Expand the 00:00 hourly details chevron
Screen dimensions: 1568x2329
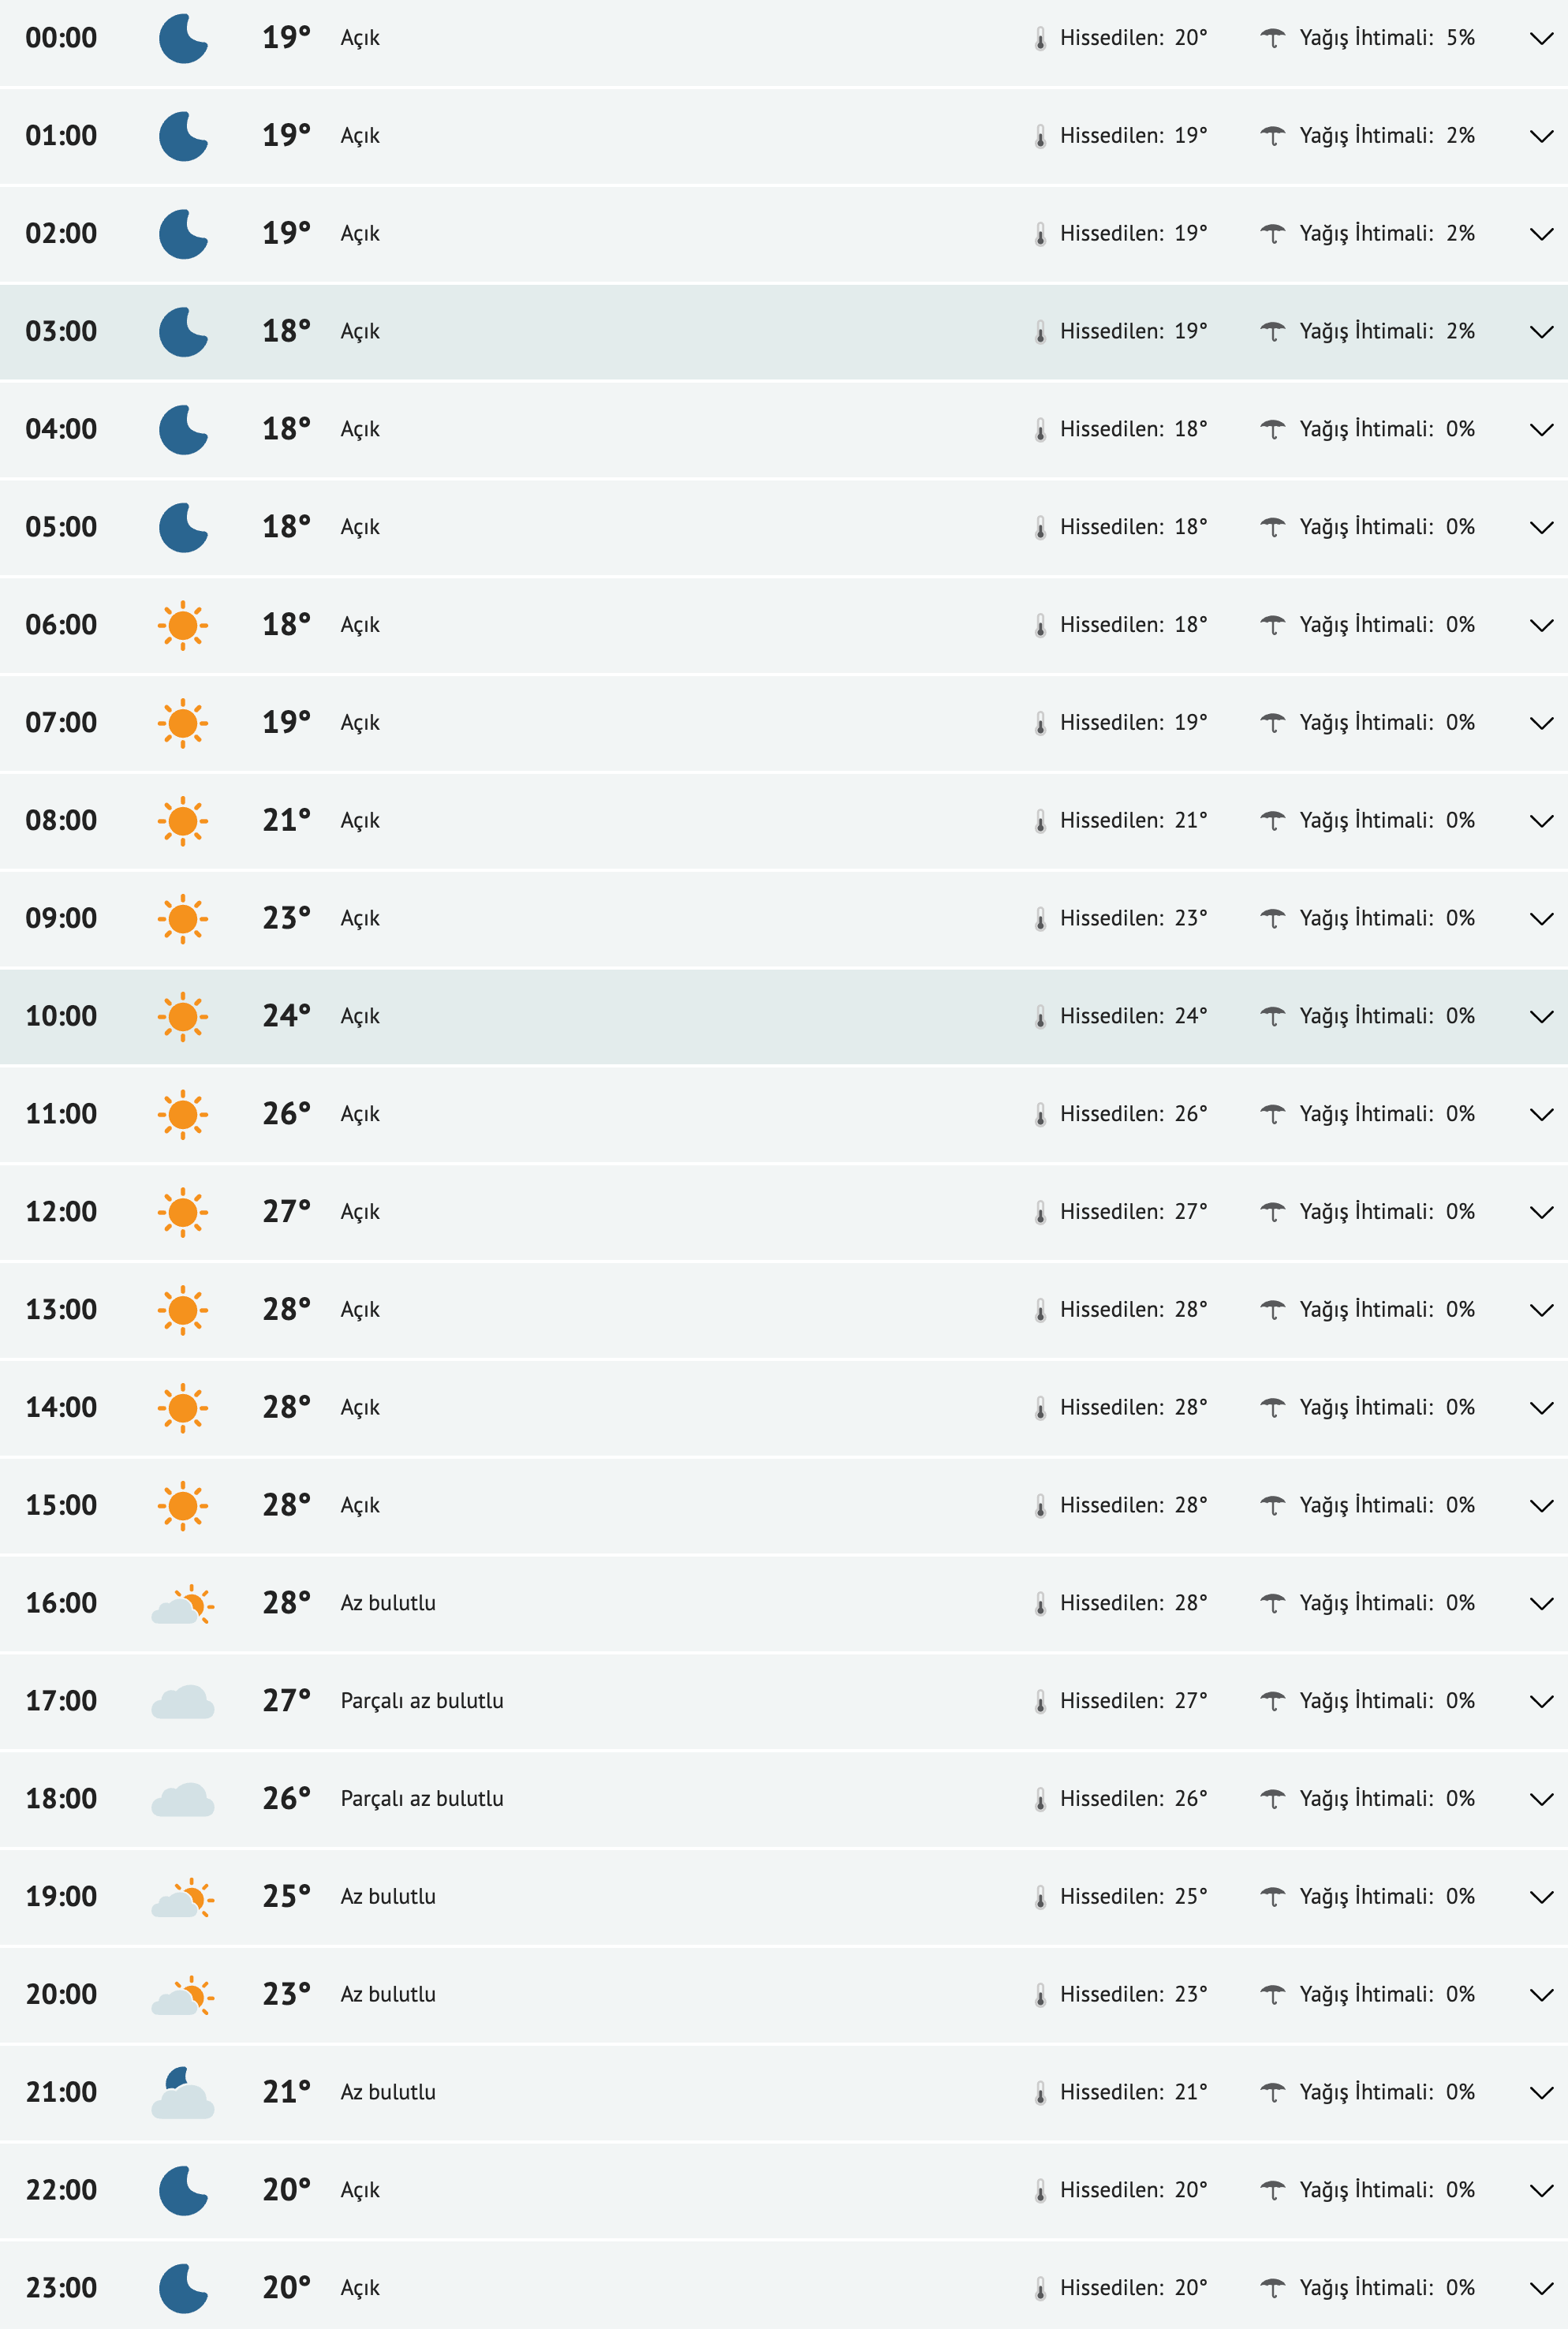tap(1541, 39)
